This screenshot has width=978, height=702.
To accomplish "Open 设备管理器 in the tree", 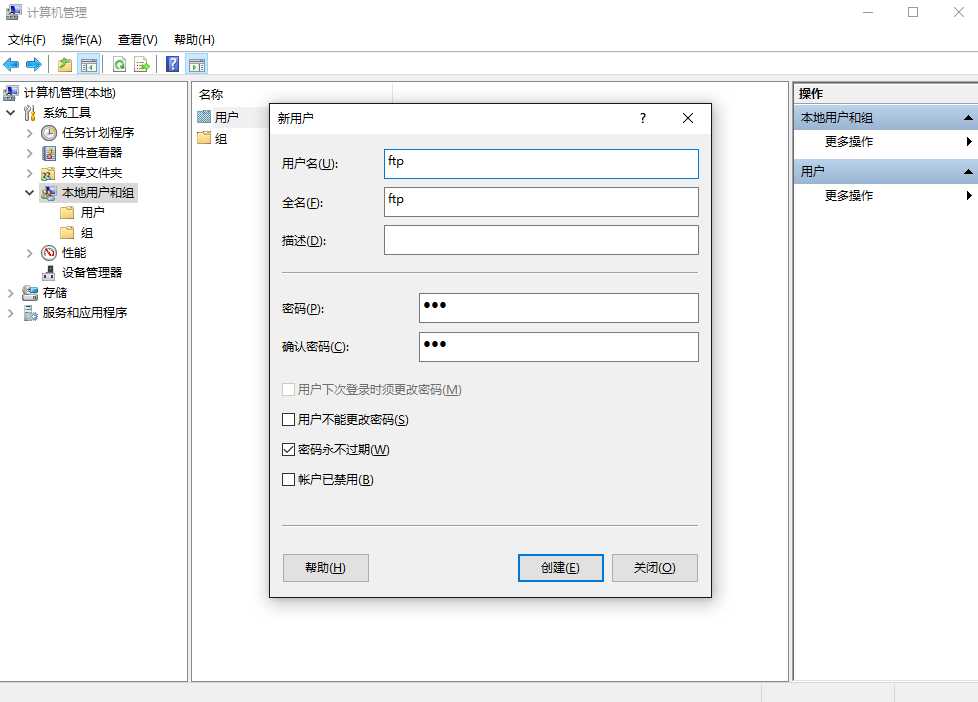I will coord(92,273).
